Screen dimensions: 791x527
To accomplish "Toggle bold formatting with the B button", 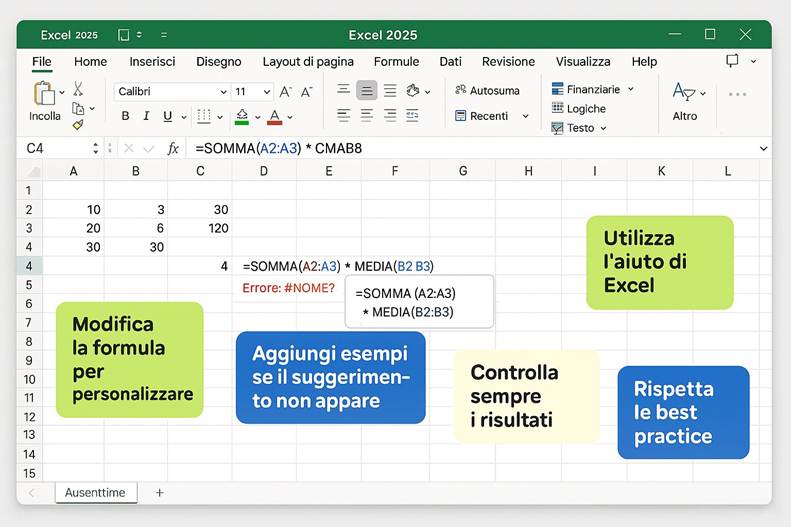I will [126, 116].
